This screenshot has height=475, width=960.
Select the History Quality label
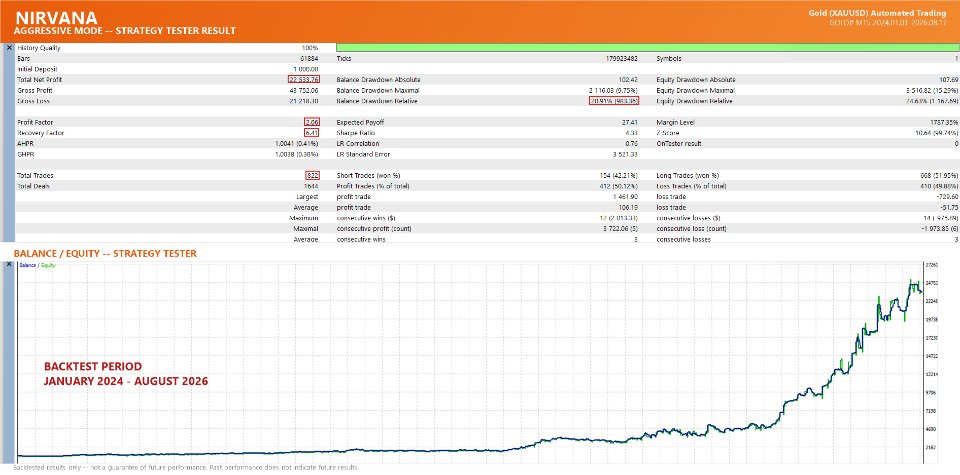pyautogui.click(x=39, y=48)
